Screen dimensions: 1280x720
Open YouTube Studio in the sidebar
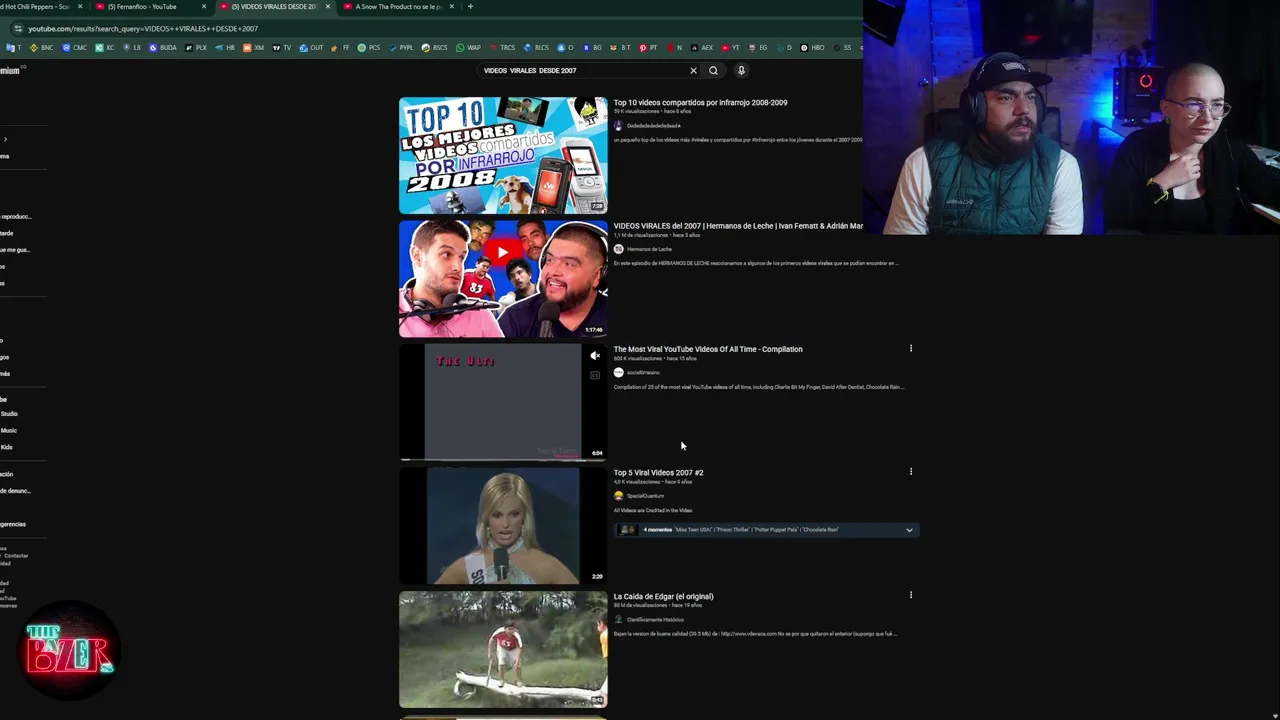[x=9, y=413]
